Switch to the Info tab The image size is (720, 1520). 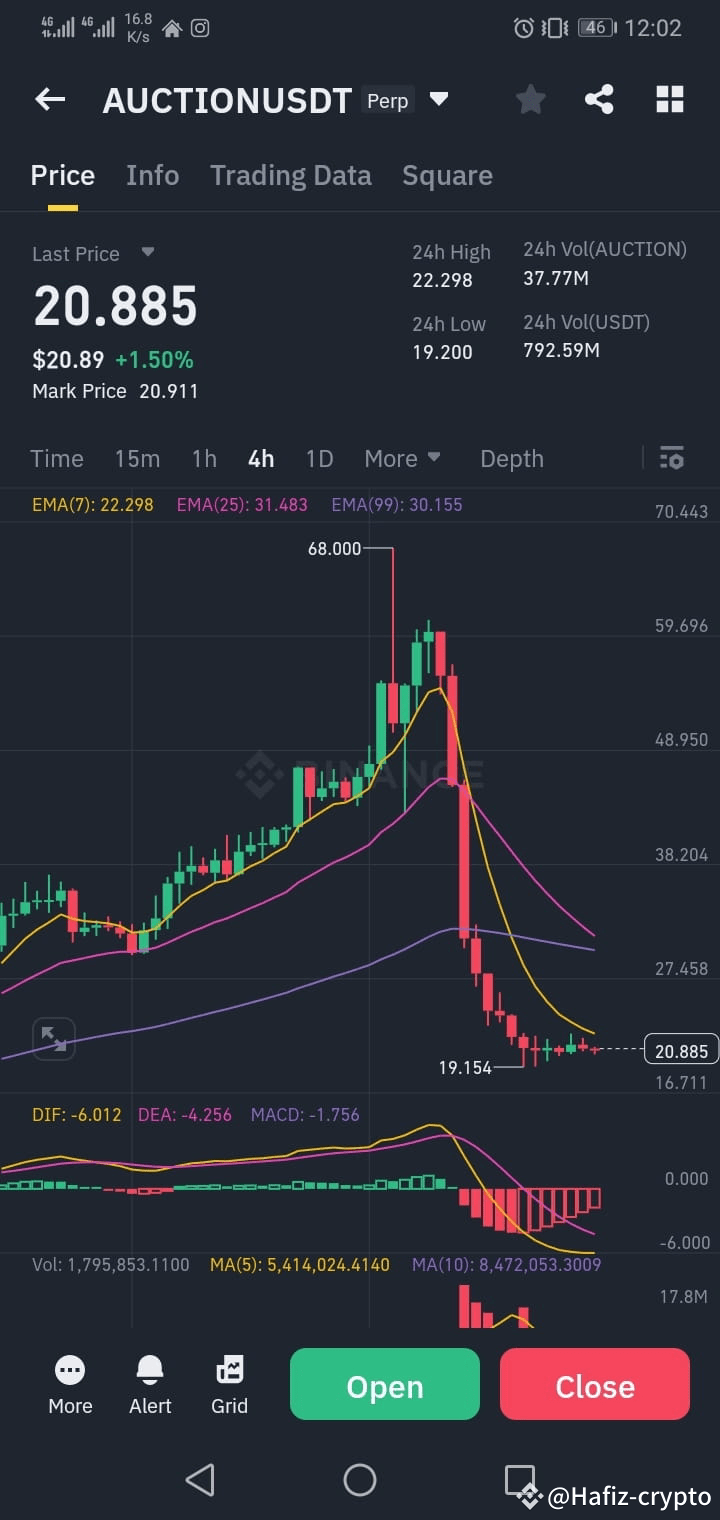tap(152, 175)
